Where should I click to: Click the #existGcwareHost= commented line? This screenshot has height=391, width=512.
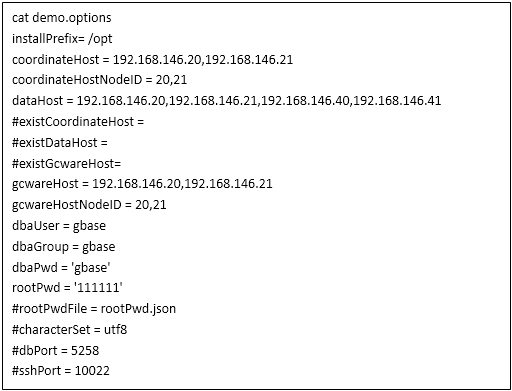click(66, 163)
